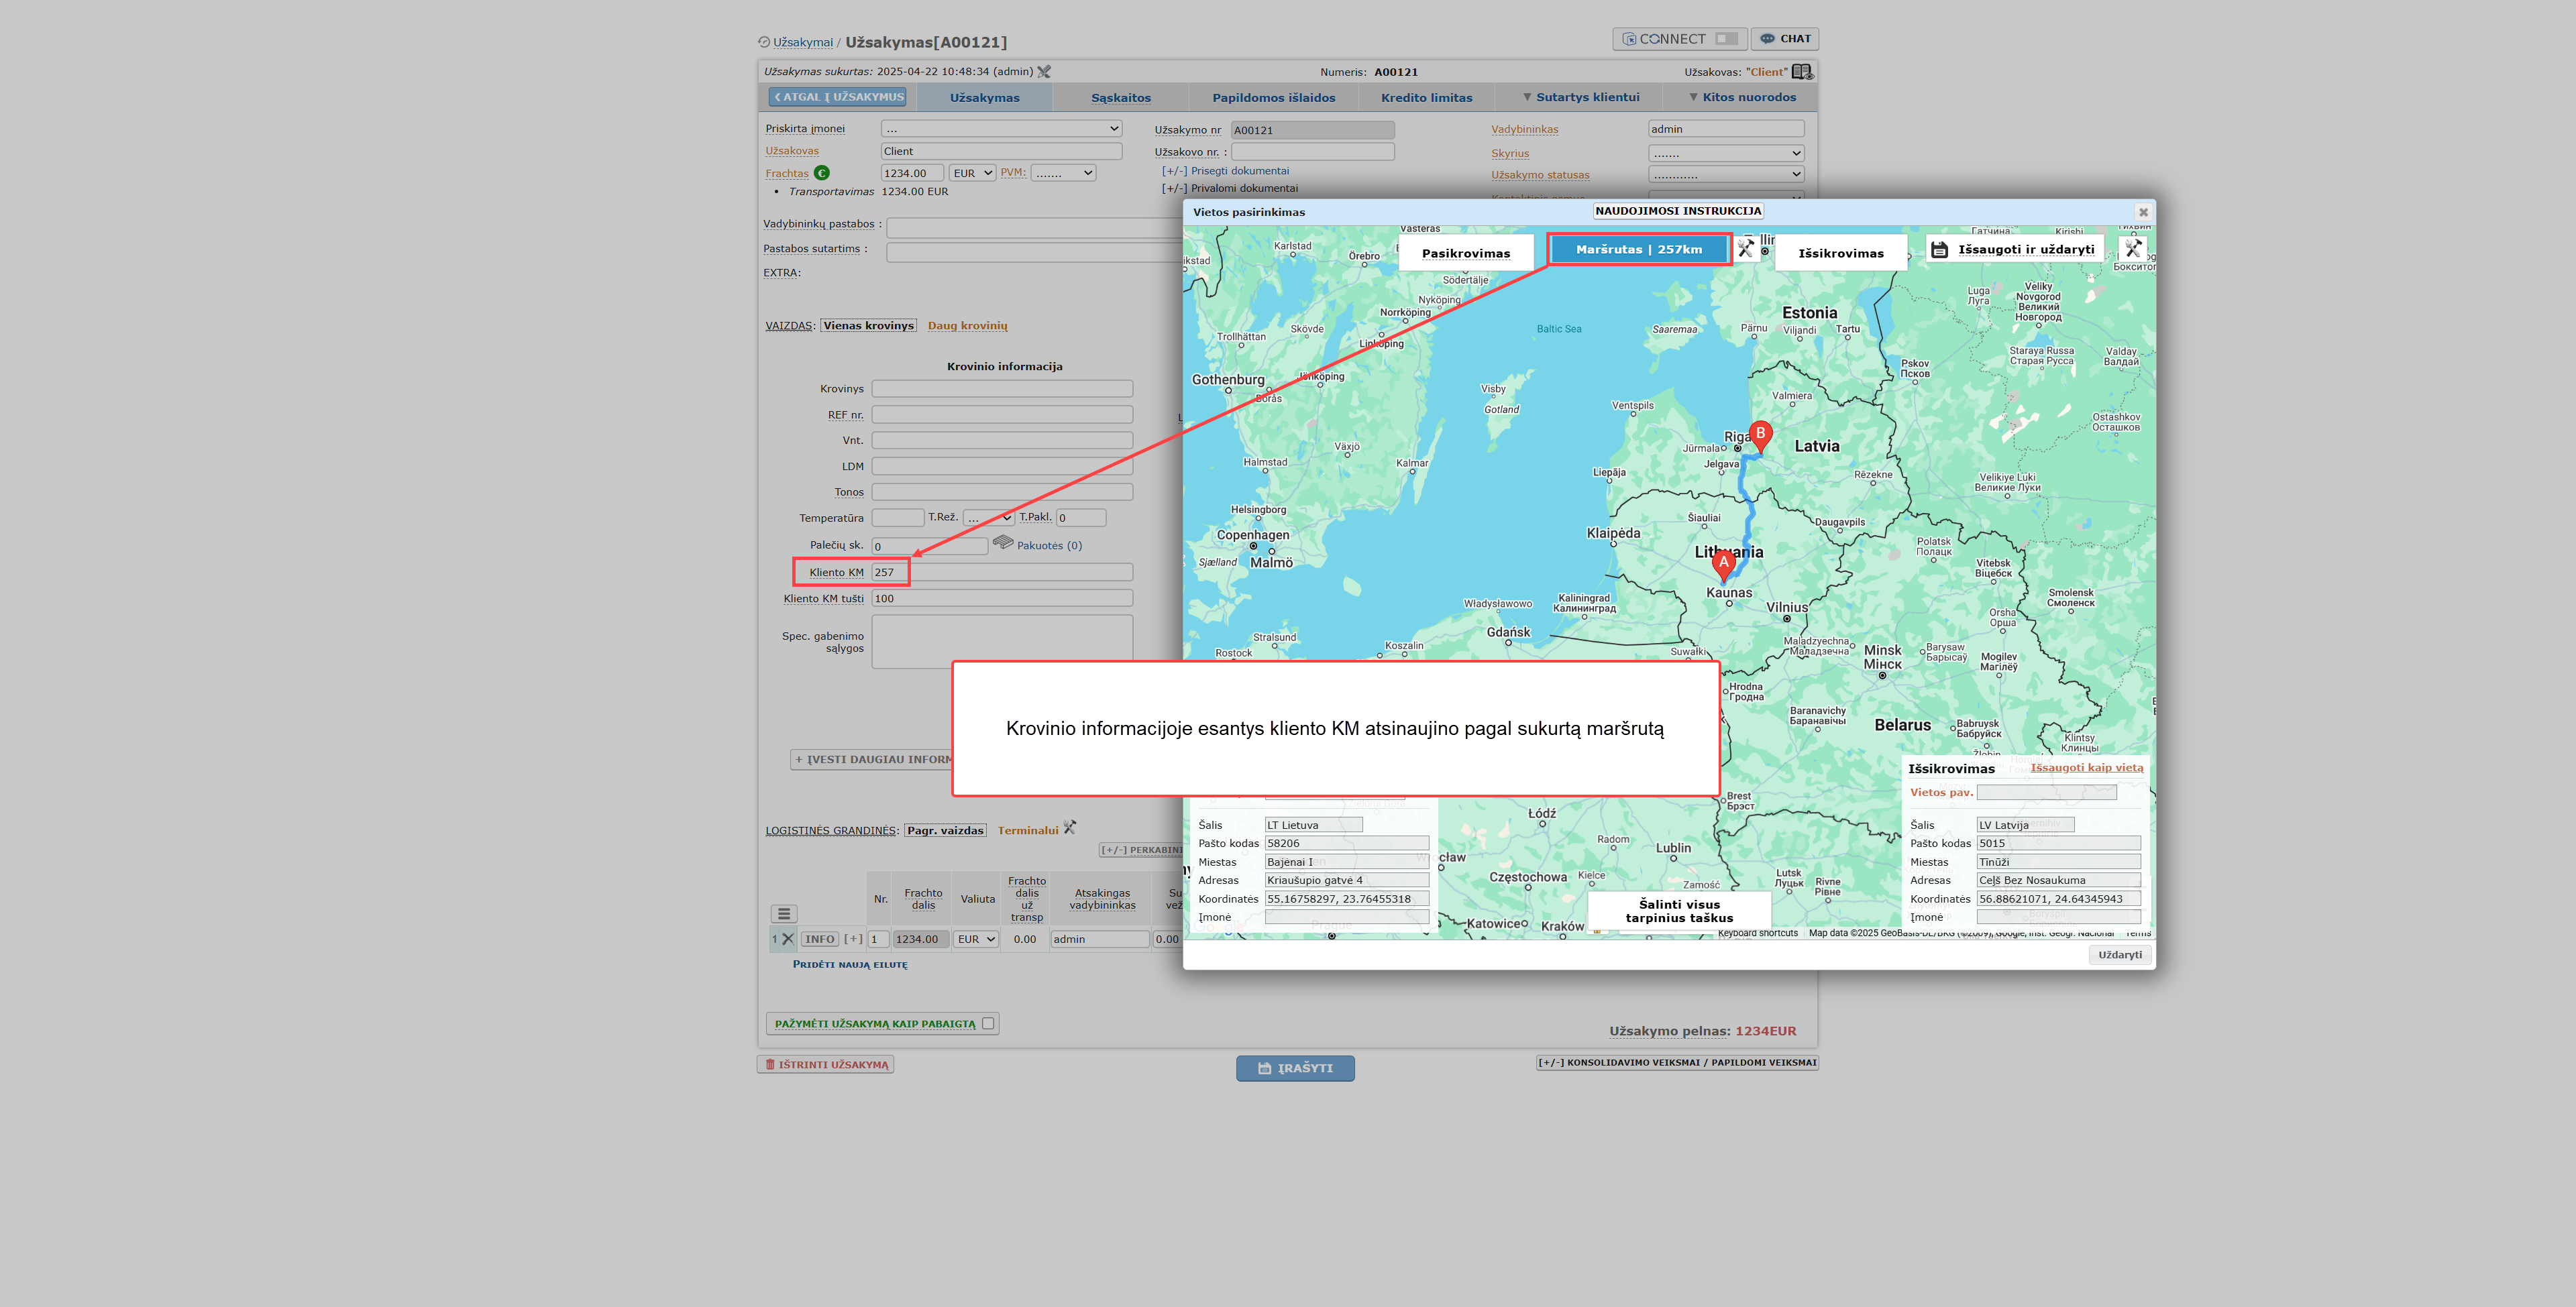Viewport: 2576px width, 1307px height.
Task: Click the Užsakovo nr. input field
Action: click(1312, 152)
